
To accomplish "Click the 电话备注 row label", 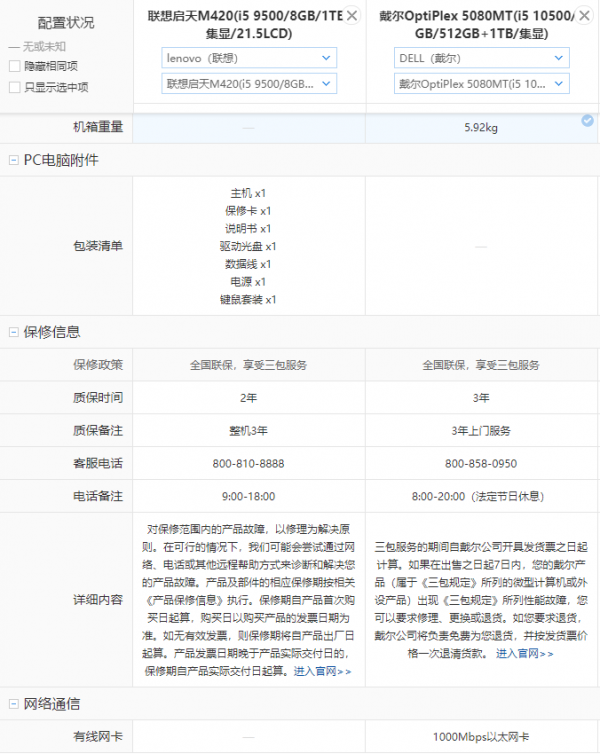I will click(98, 496).
